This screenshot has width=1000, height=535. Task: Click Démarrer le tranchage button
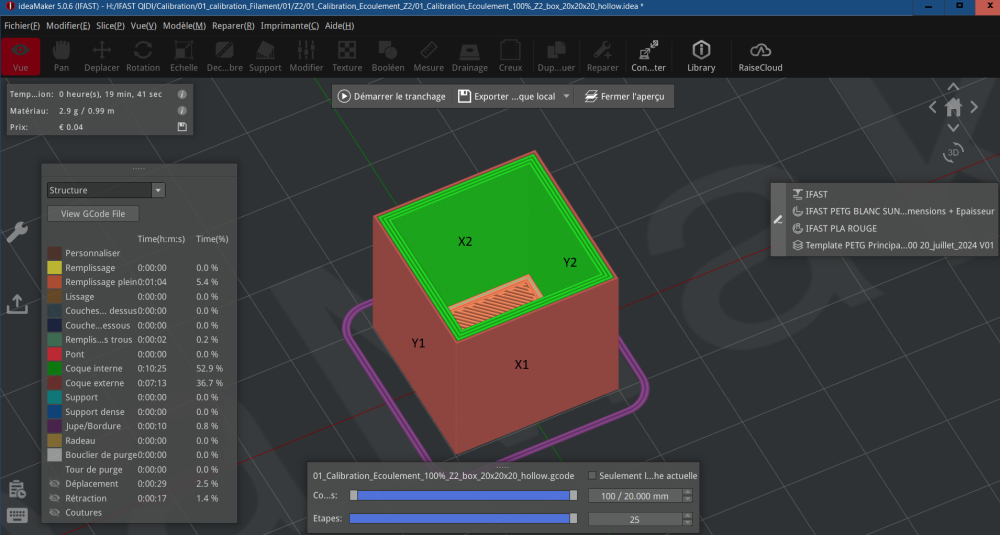[392, 96]
